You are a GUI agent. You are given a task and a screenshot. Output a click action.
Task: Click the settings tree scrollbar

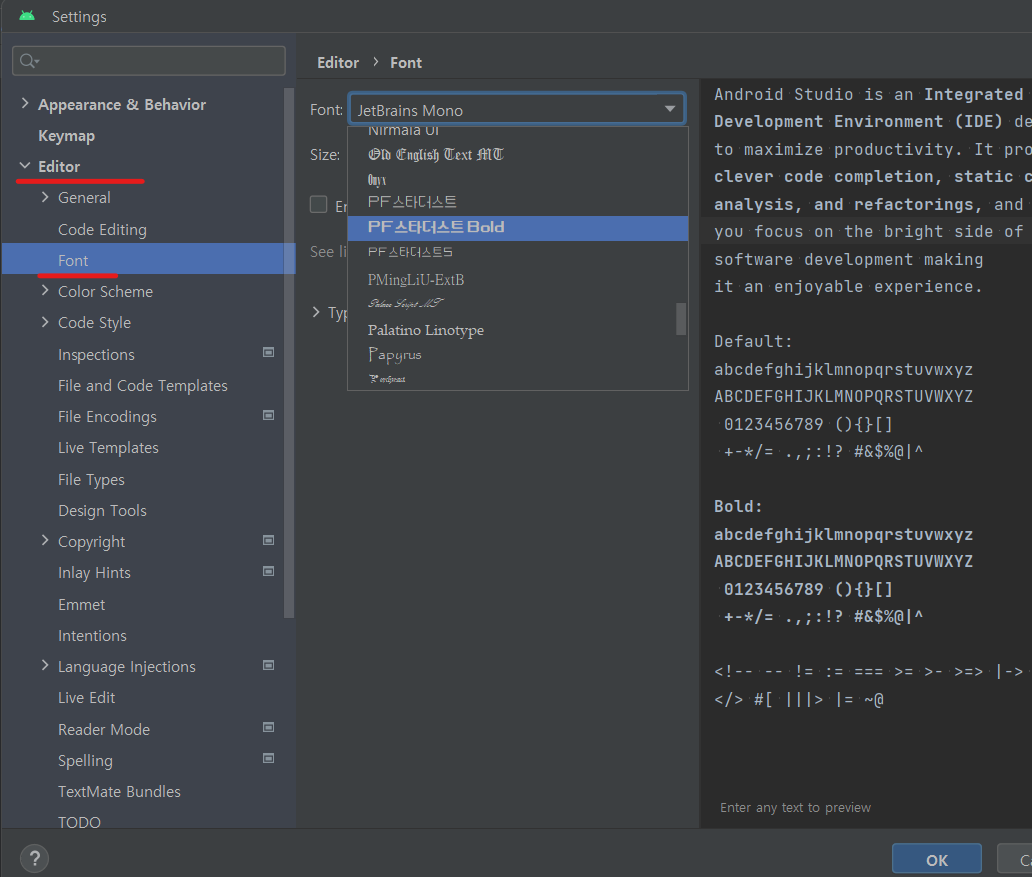pos(289,353)
